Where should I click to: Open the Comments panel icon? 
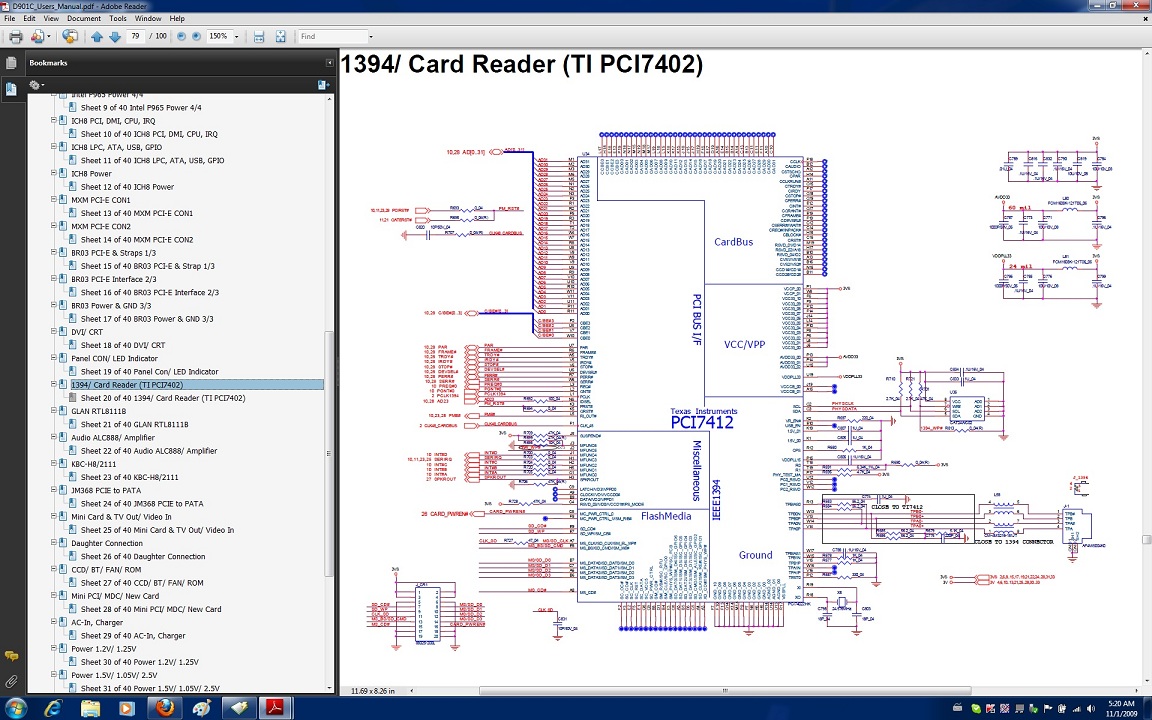(11, 655)
